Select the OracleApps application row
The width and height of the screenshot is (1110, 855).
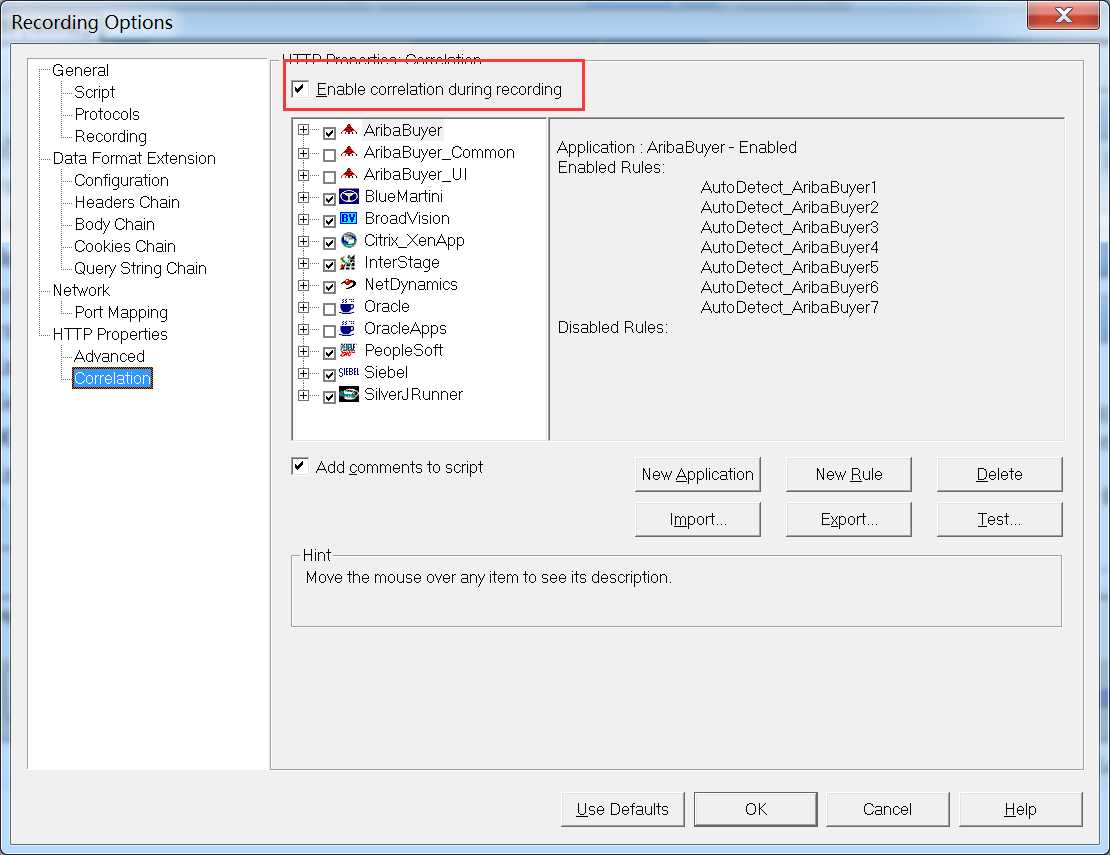point(405,328)
